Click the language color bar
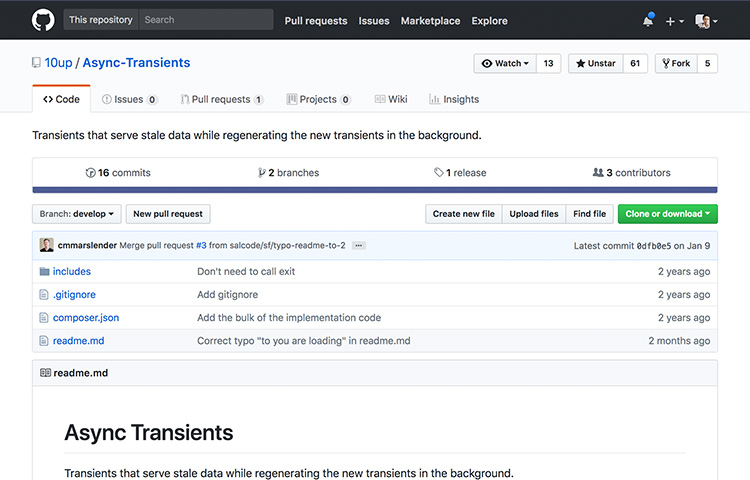 [374, 189]
